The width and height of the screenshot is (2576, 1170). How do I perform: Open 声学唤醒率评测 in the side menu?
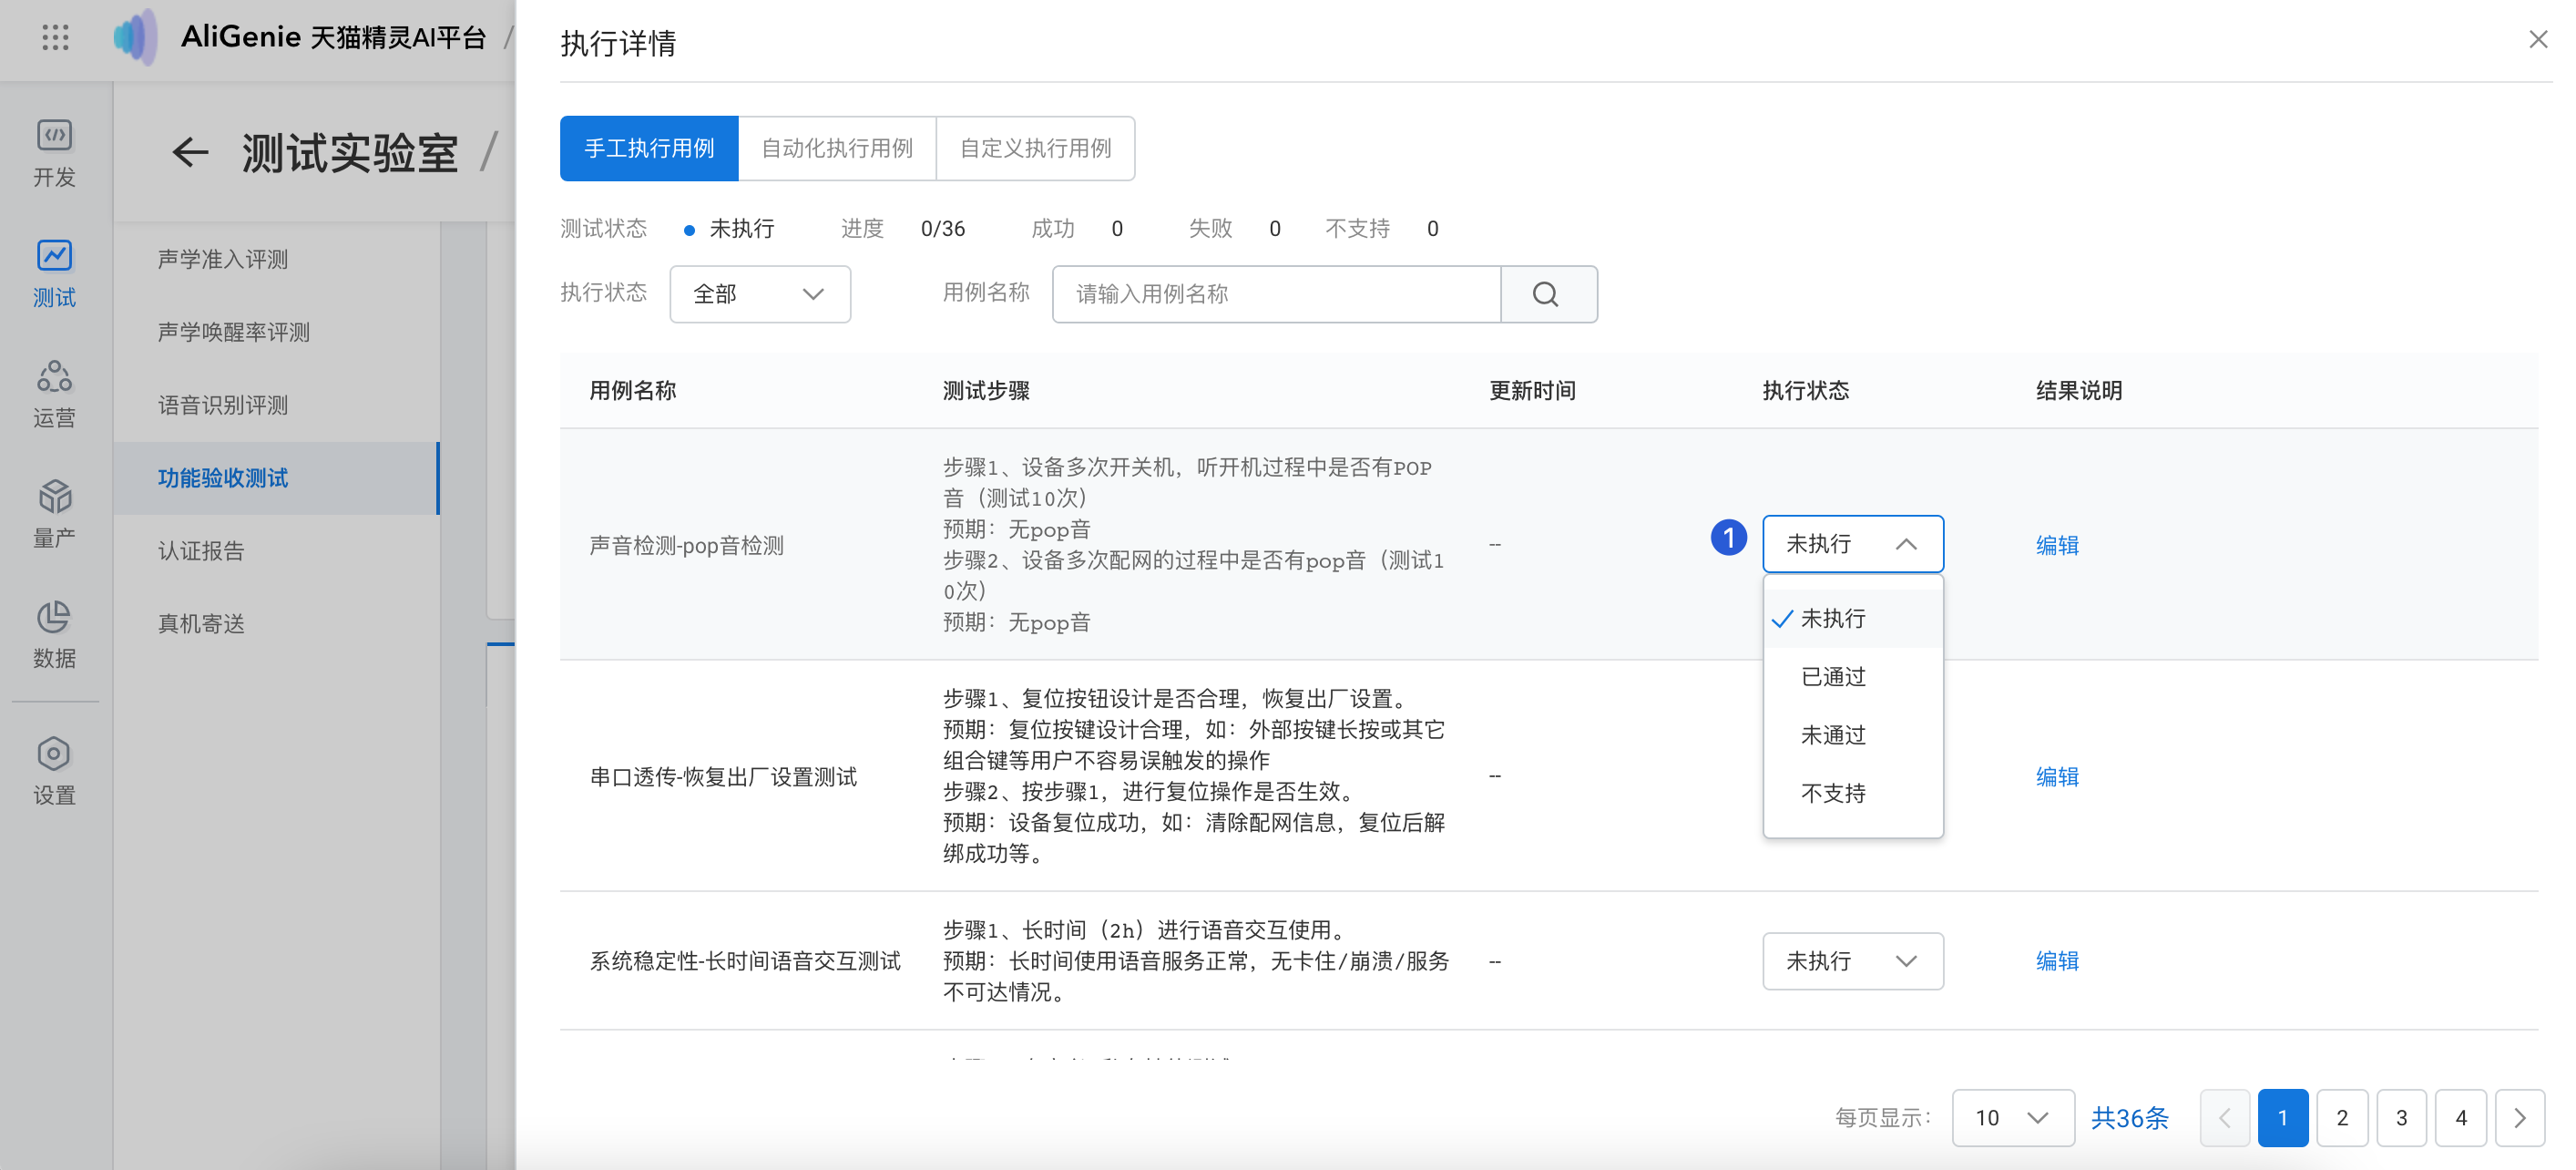277,332
